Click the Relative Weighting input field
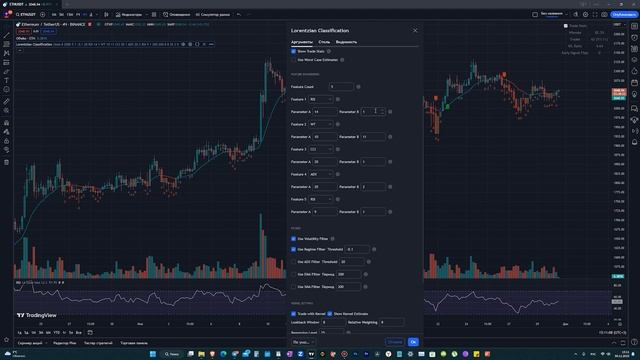640x360 pixels. pyautogui.click(x=391, y=322)
